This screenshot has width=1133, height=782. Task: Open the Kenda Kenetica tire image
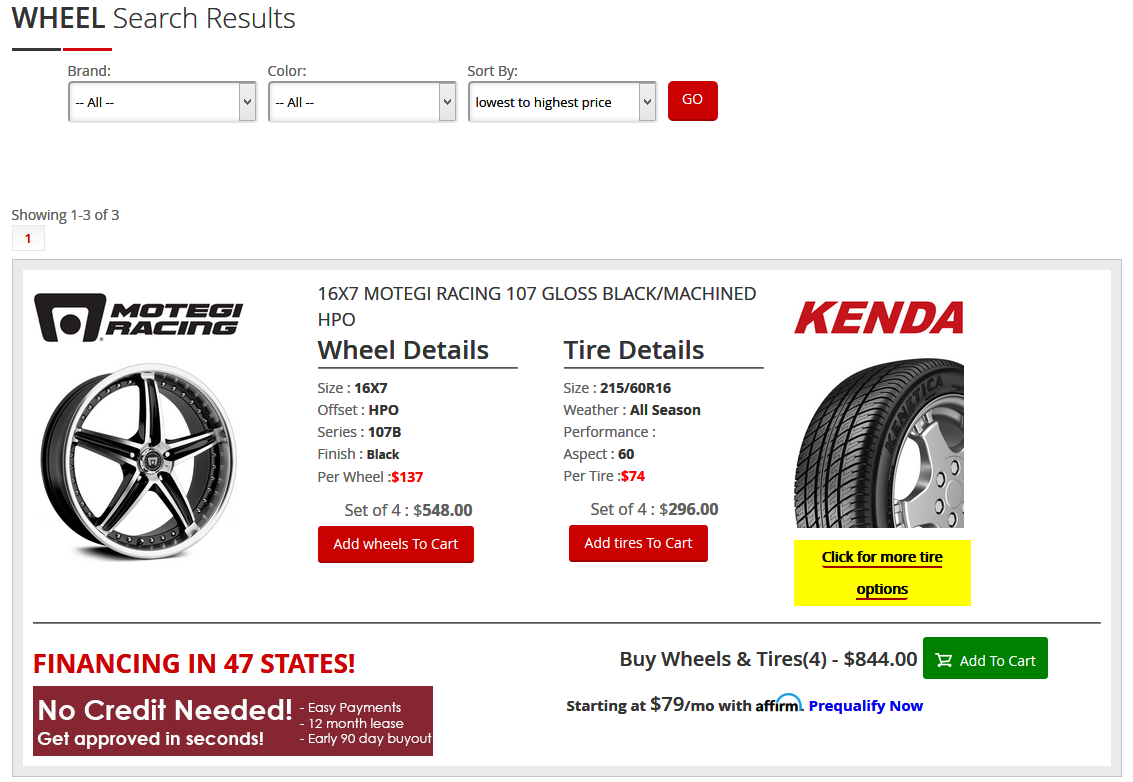point(879,443)
